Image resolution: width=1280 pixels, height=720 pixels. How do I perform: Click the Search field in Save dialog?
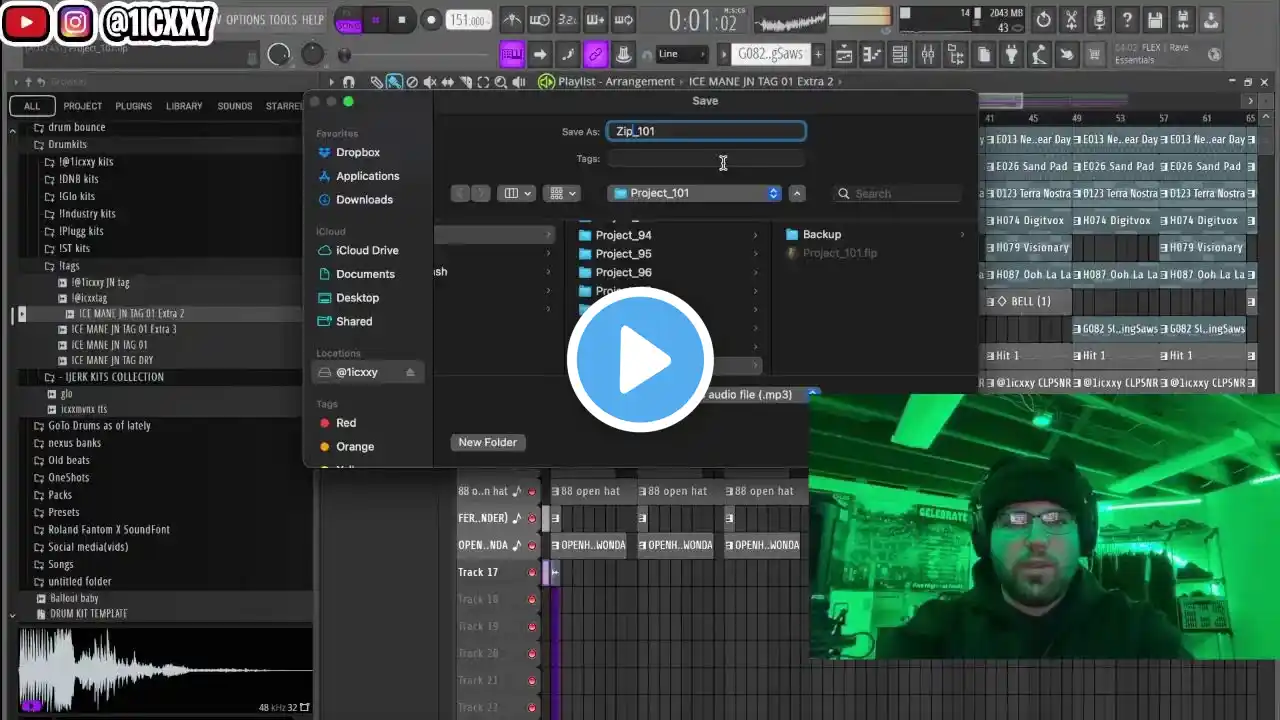pos(897,193)
